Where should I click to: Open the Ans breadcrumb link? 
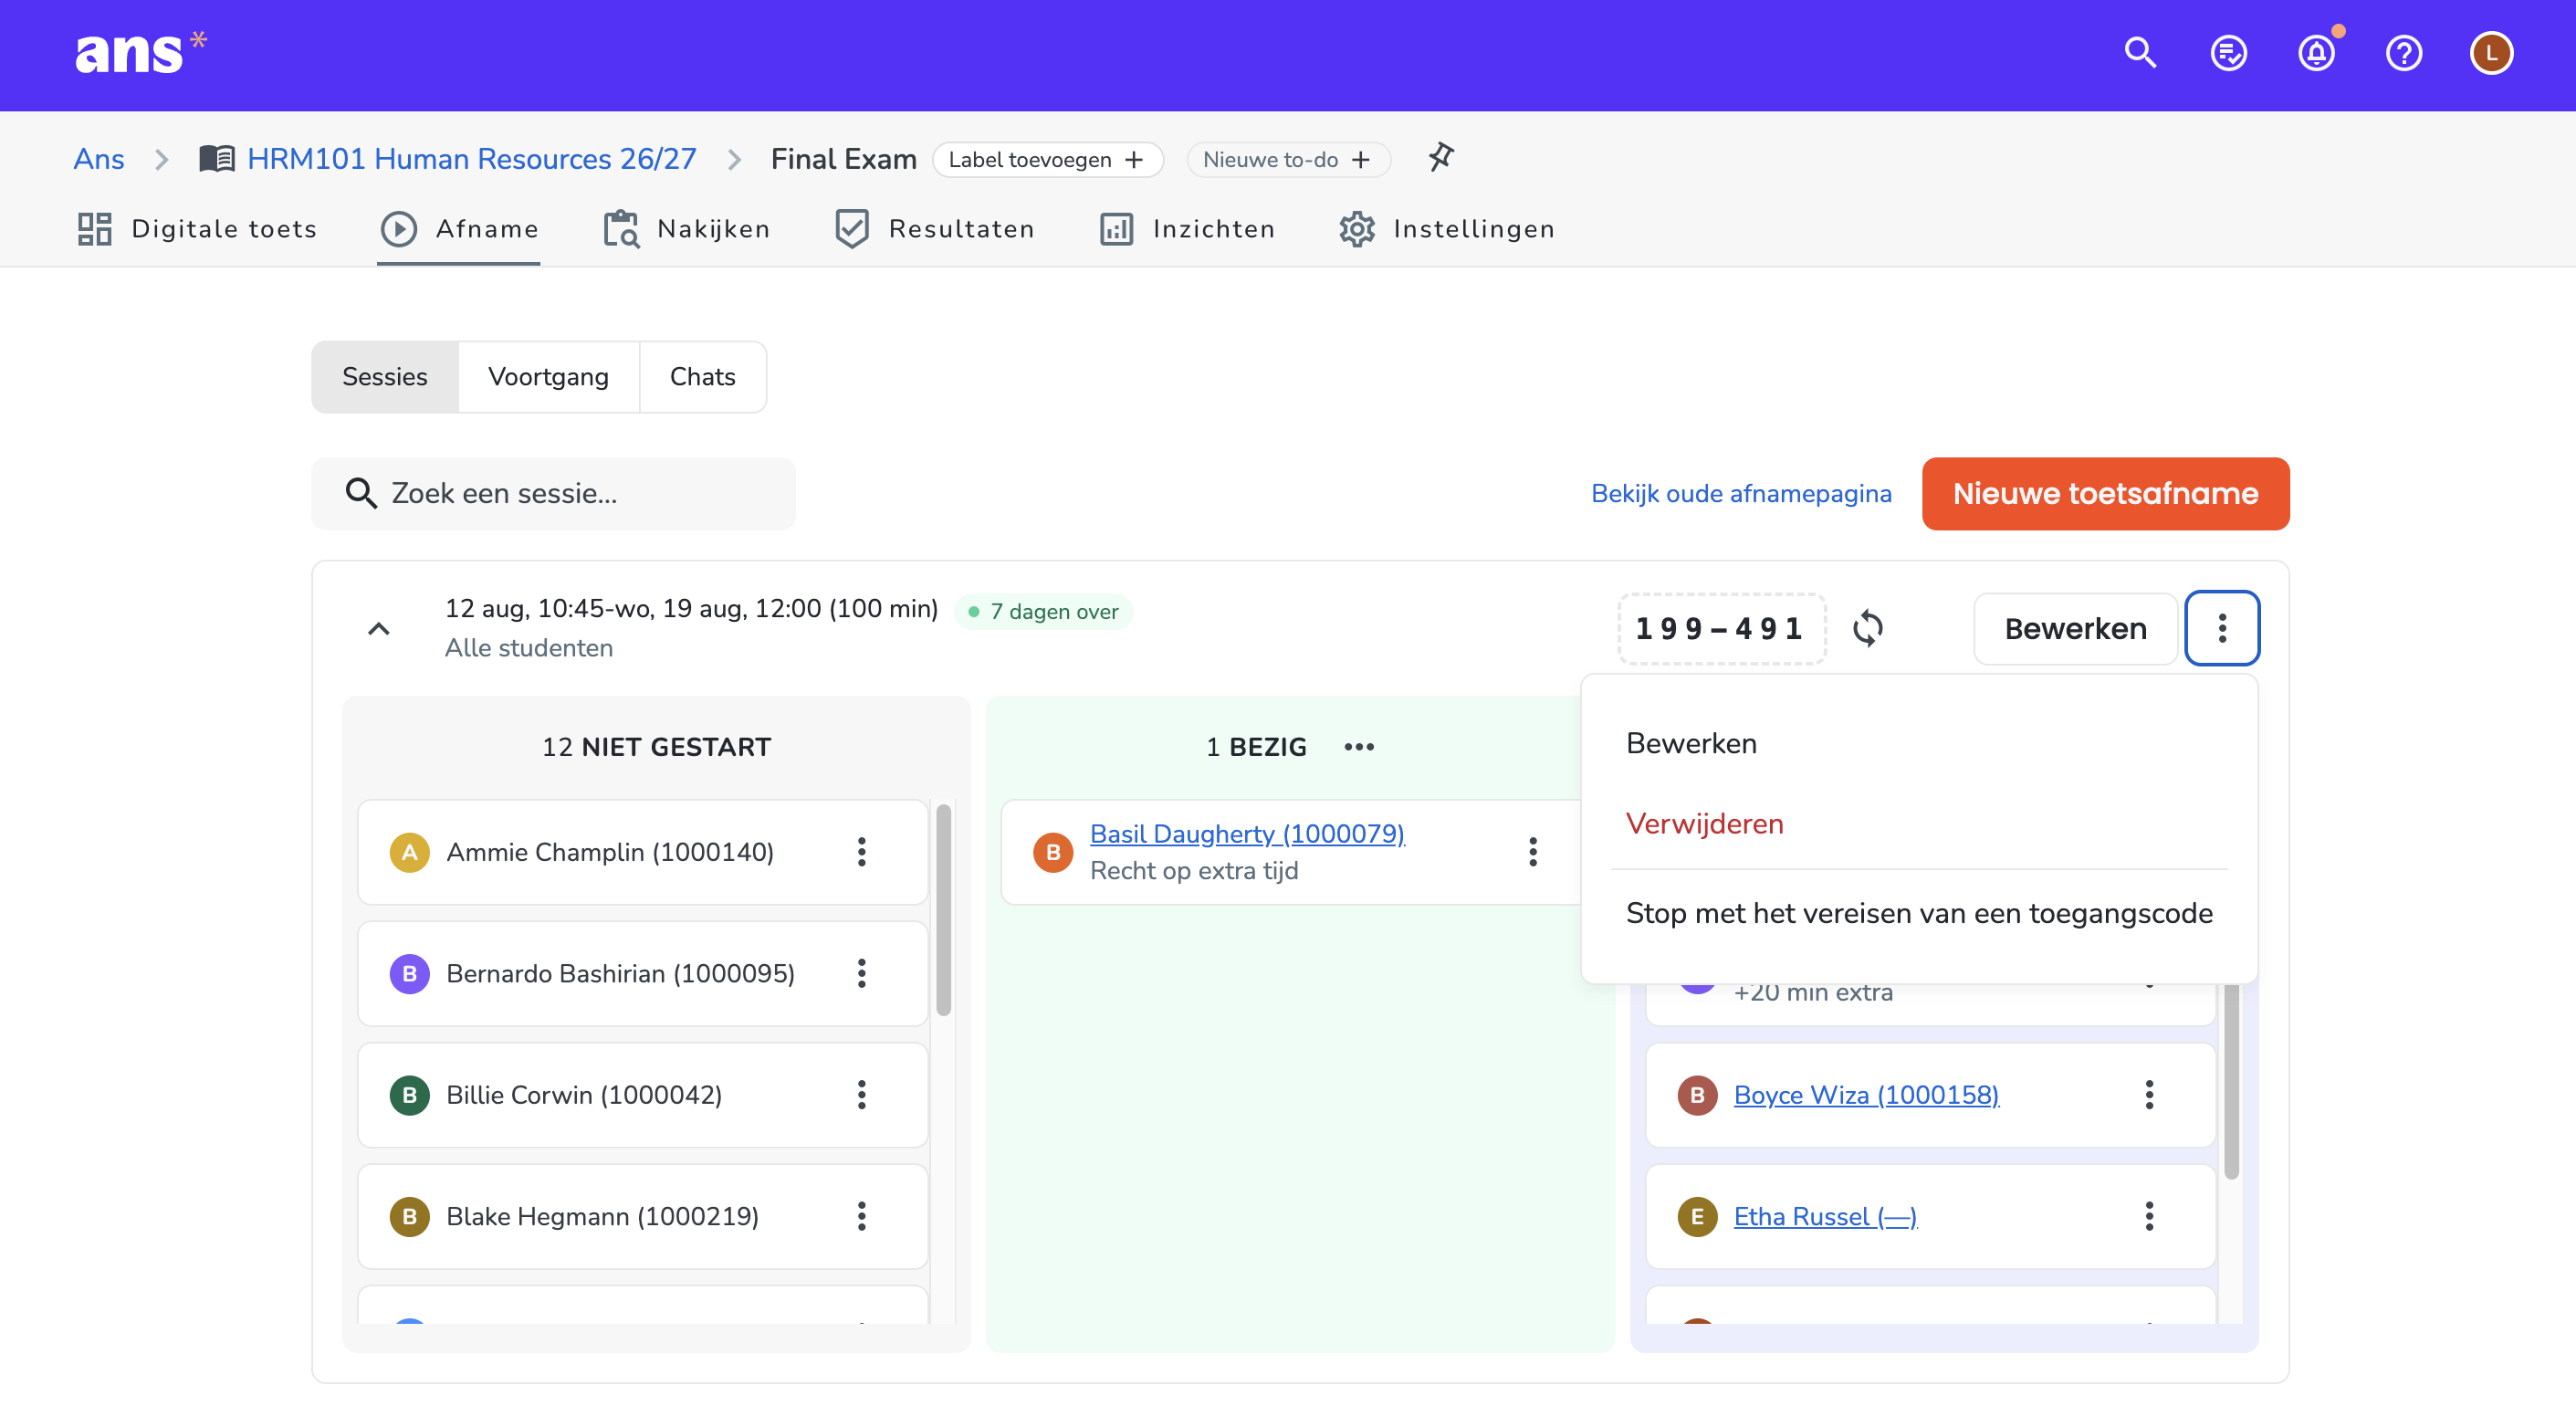[99, 159]
